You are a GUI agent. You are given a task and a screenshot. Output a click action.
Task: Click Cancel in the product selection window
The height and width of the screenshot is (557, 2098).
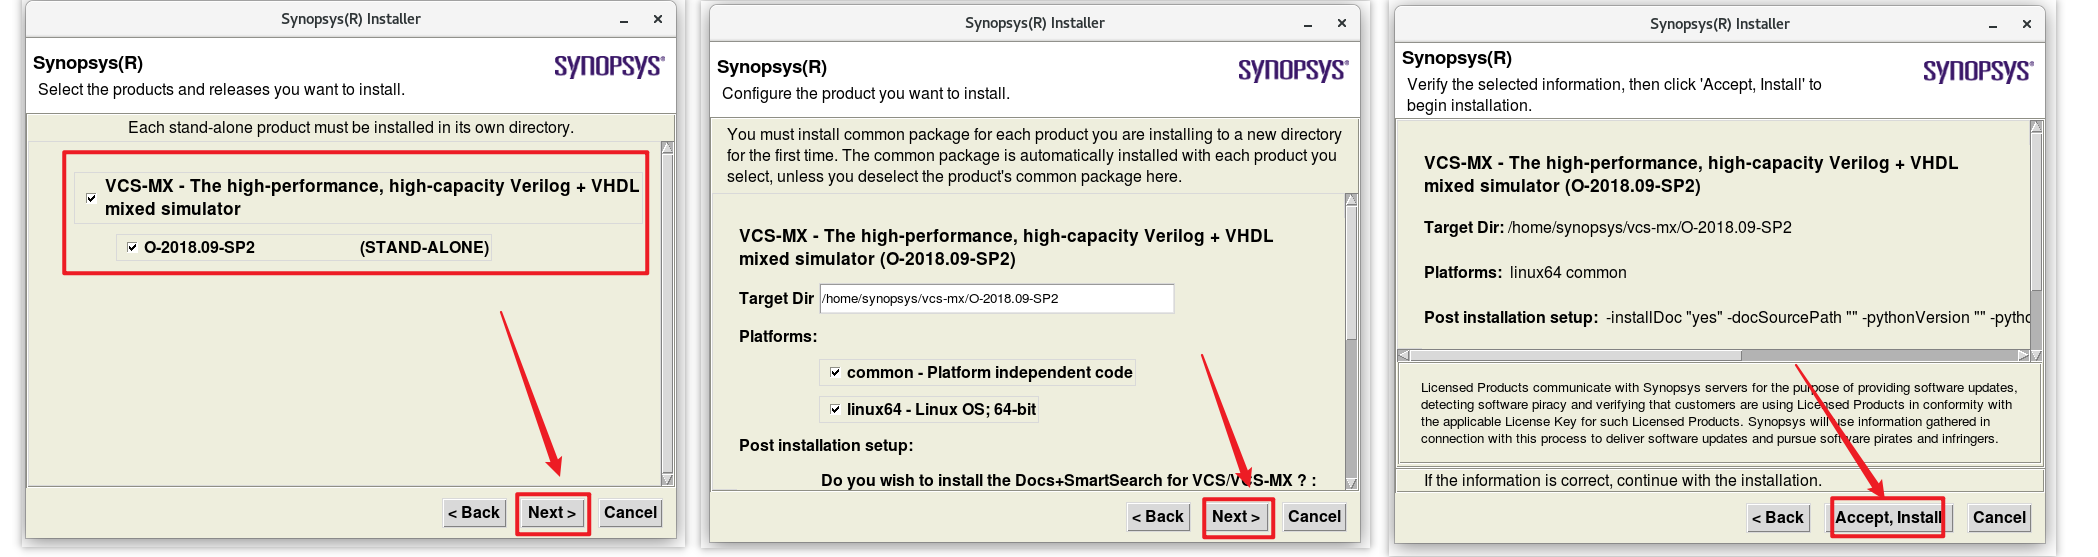(x=630, y=513)
